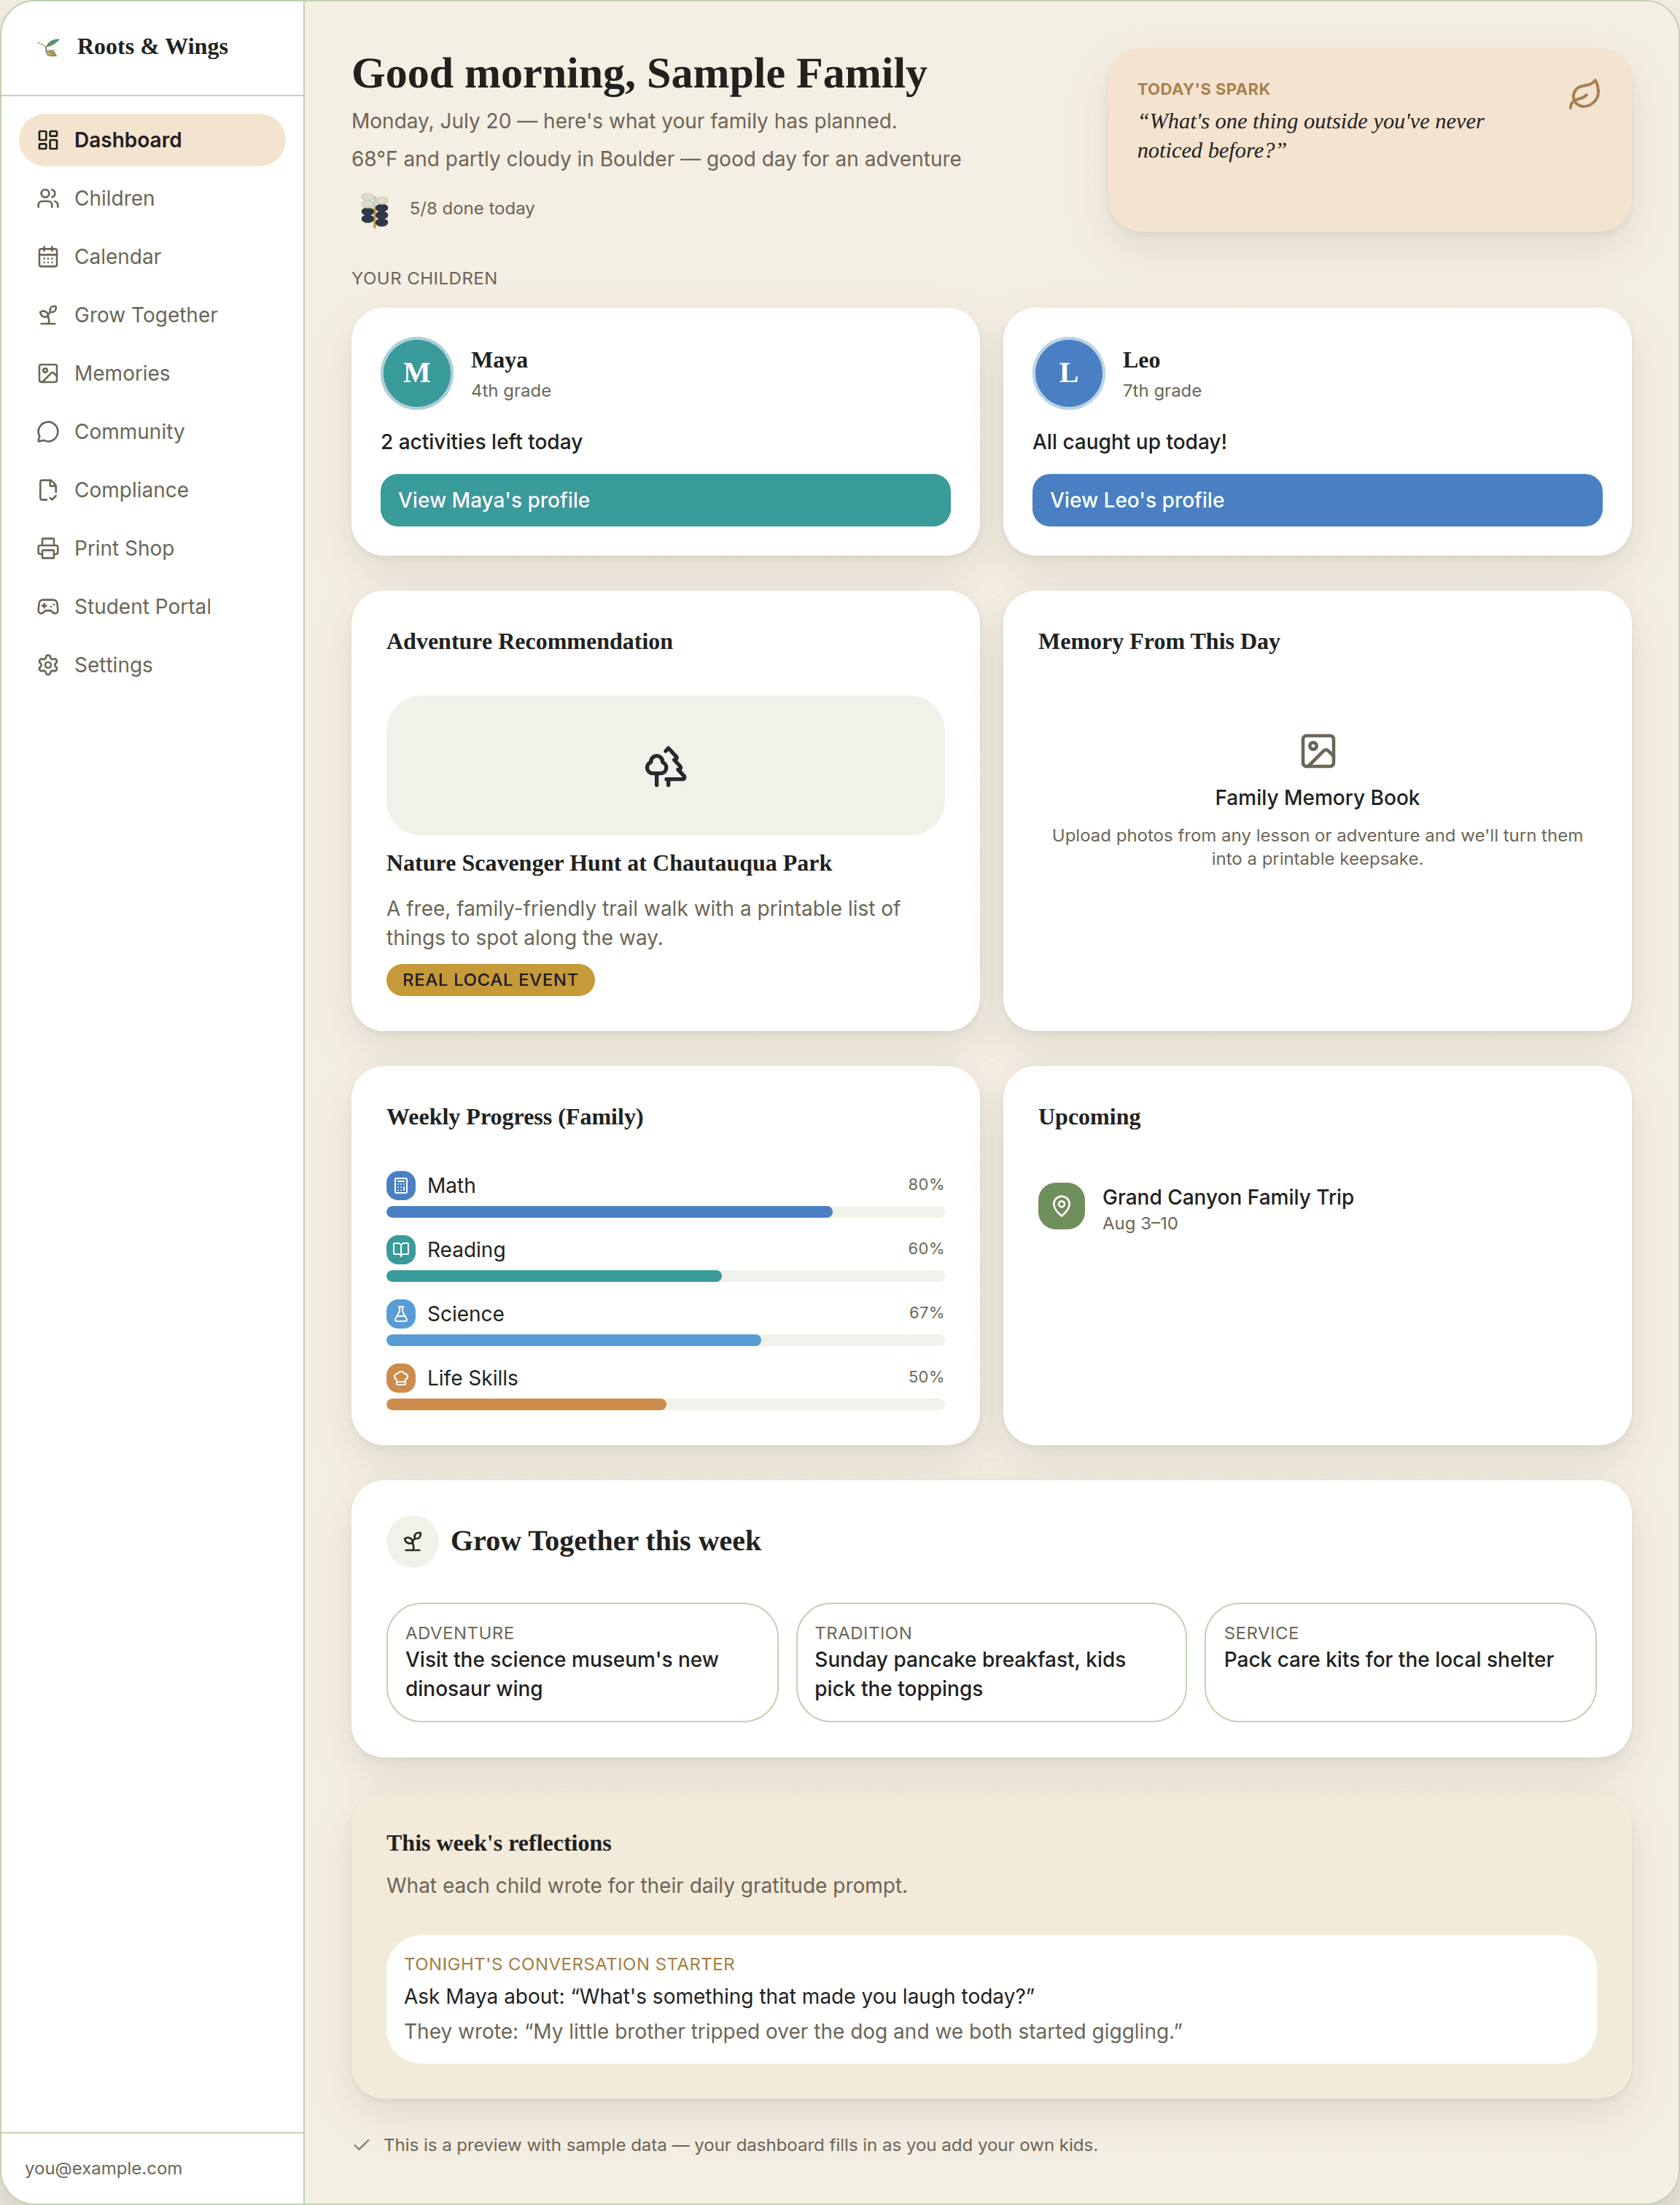
Task: Navigate to Grow Together in sidebar
Action: [152, 315]
